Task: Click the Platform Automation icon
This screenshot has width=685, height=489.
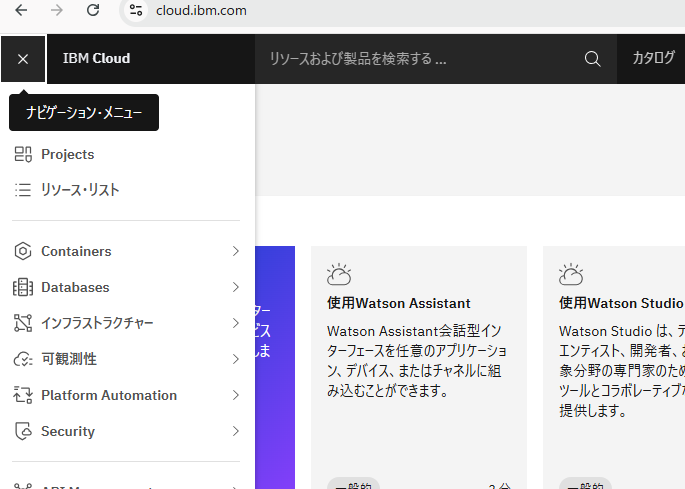Action: (23, 396)
